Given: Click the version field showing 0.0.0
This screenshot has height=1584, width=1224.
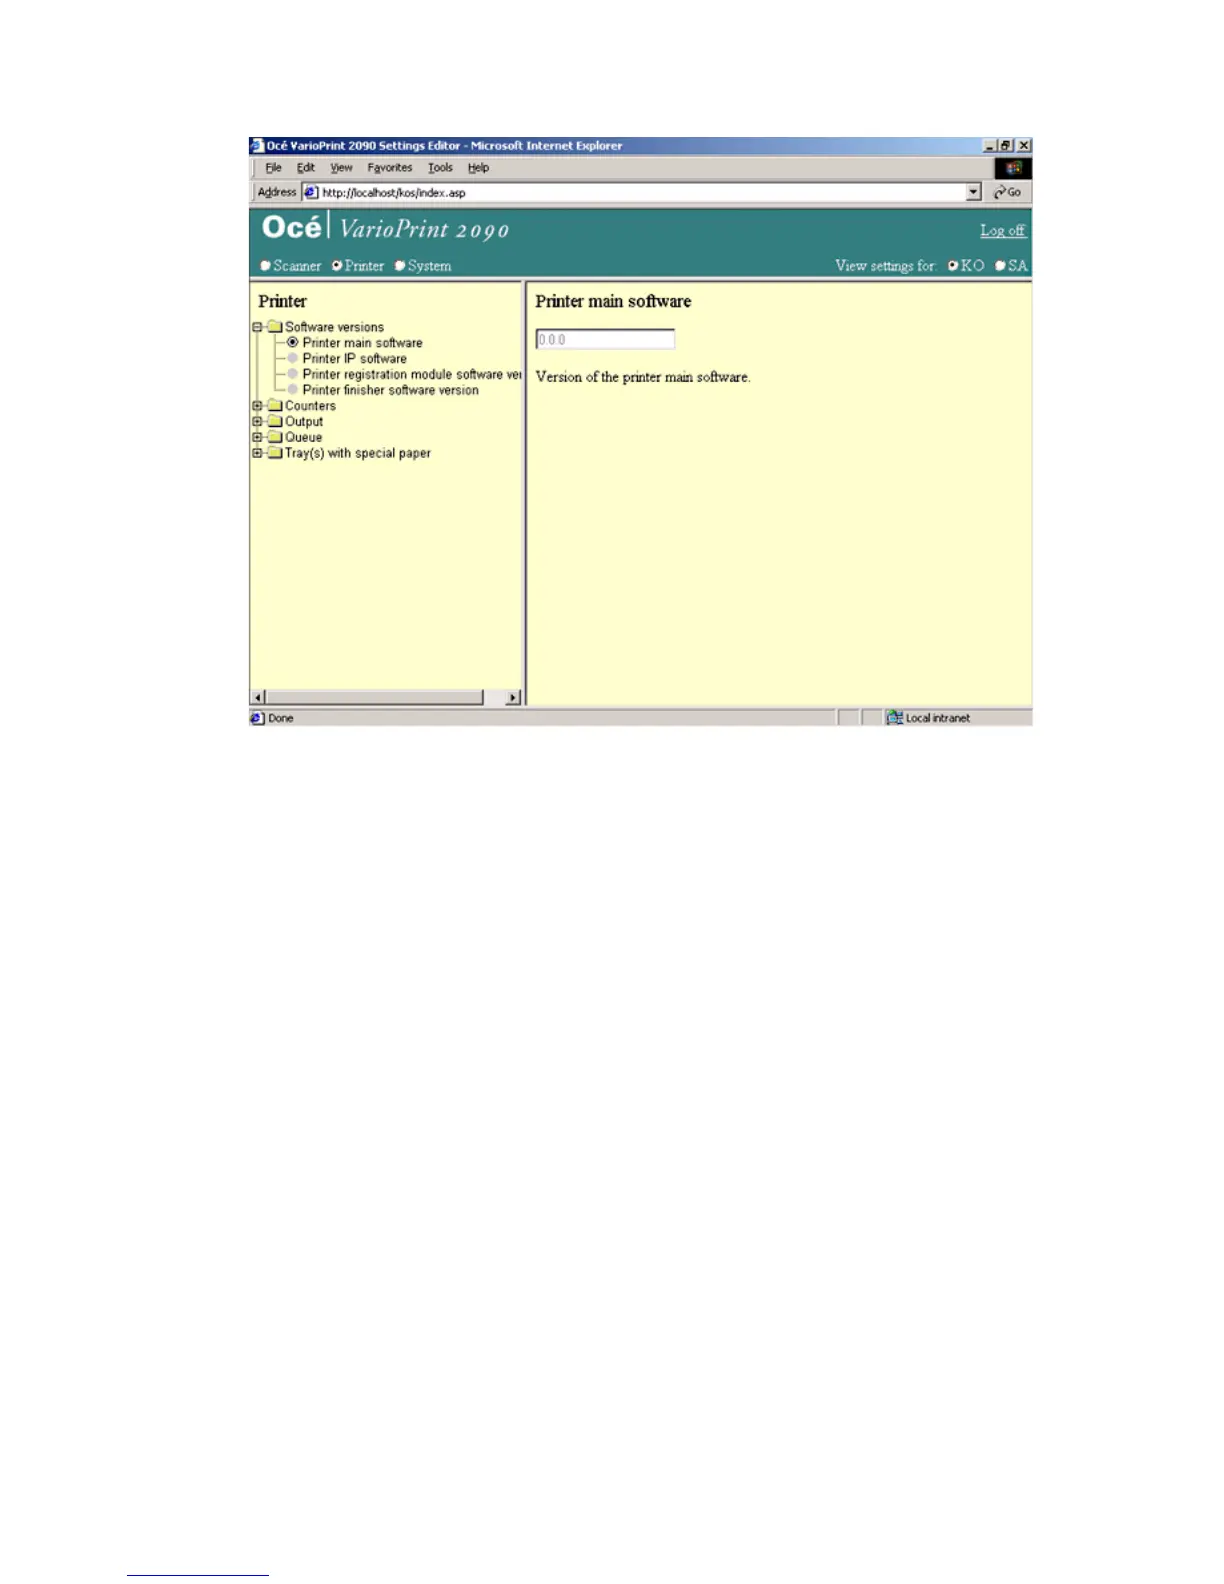Looking at the screenshot, I should [605, 340].
